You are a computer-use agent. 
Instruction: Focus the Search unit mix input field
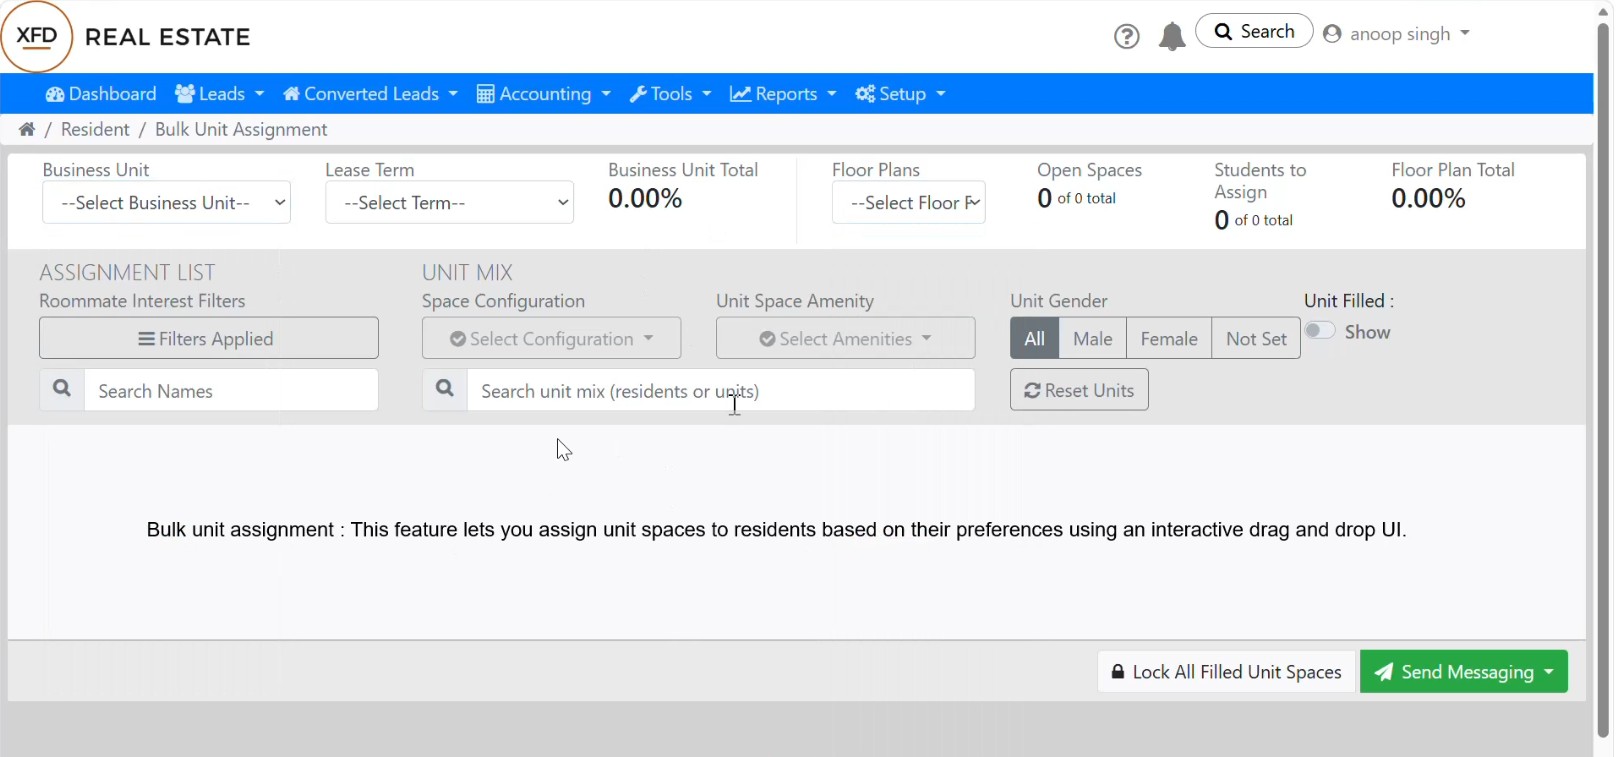point(721,390)
